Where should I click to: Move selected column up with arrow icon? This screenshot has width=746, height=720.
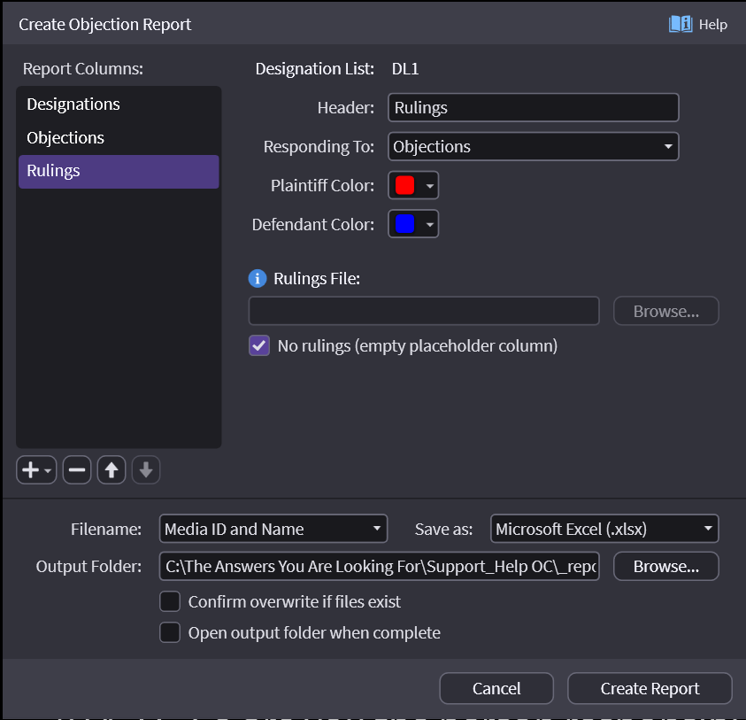point(111,471)
